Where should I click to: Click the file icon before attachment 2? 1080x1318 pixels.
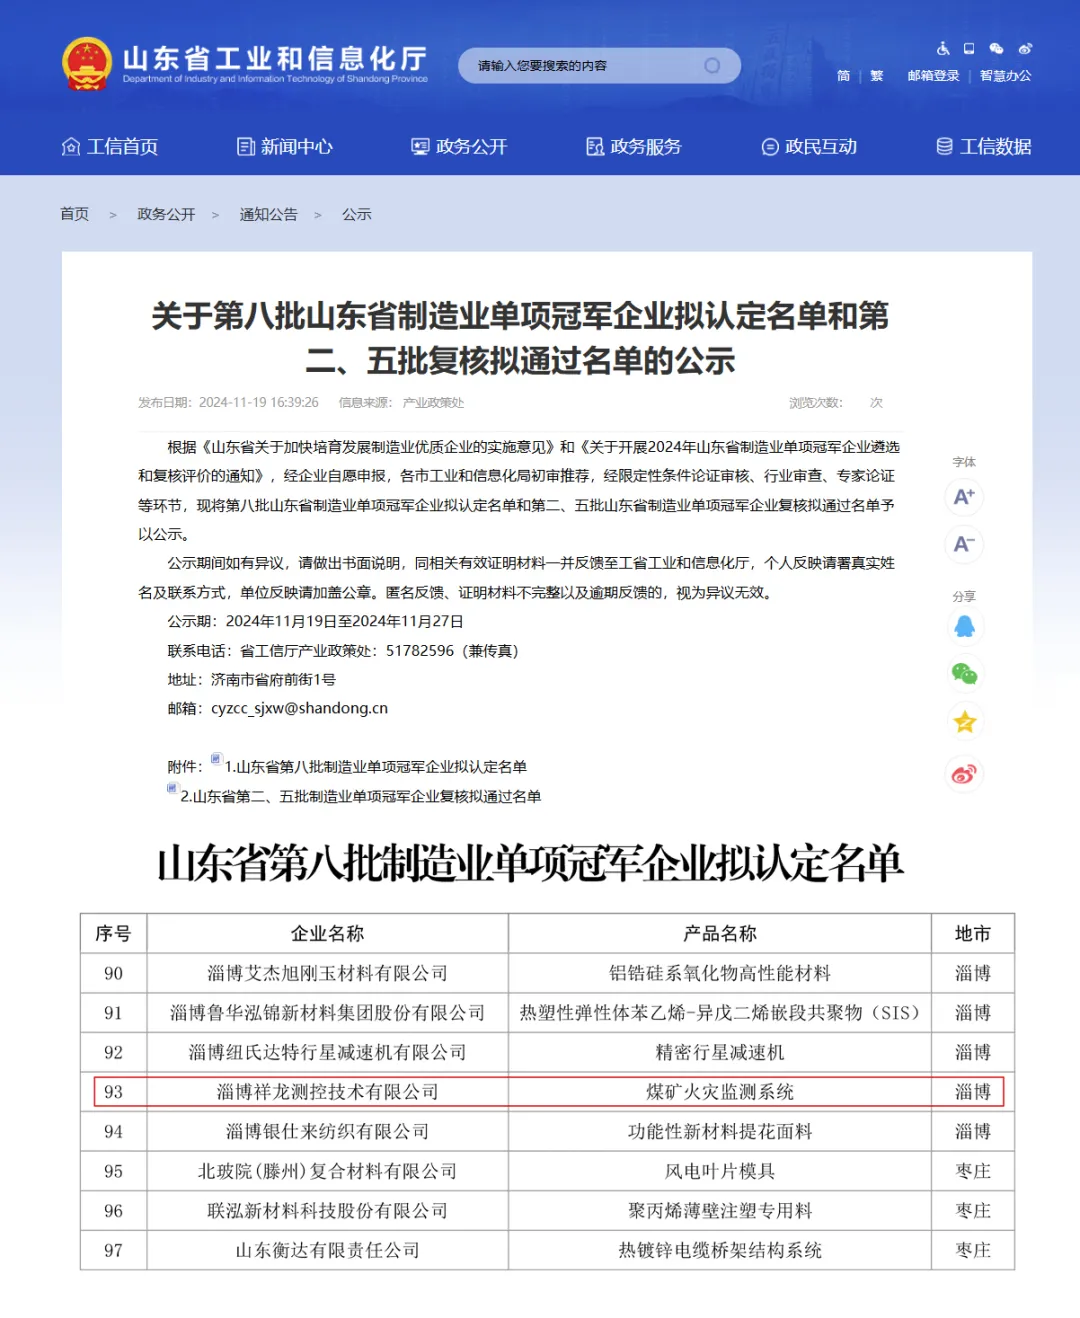click(172, 789)
